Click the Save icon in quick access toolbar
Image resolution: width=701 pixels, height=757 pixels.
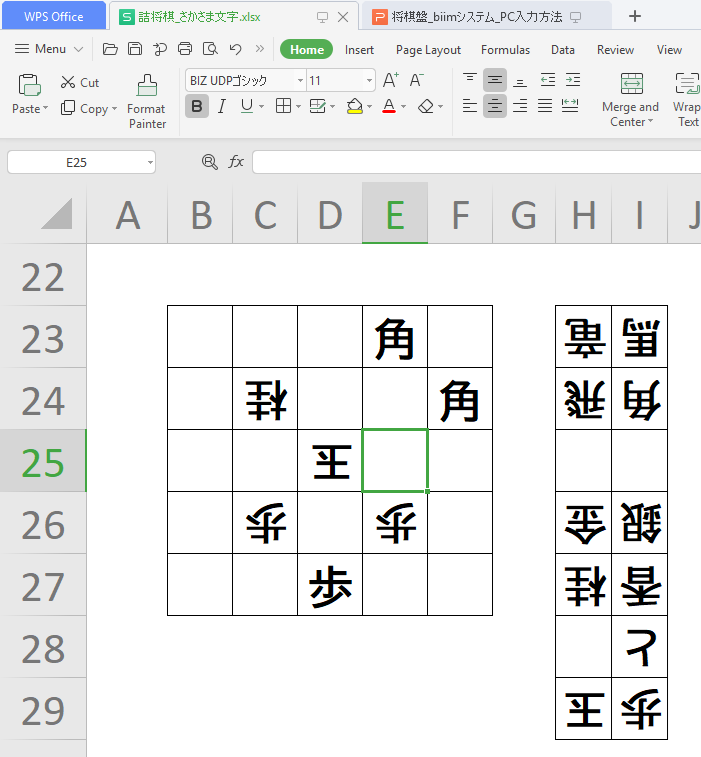(135, 49)
